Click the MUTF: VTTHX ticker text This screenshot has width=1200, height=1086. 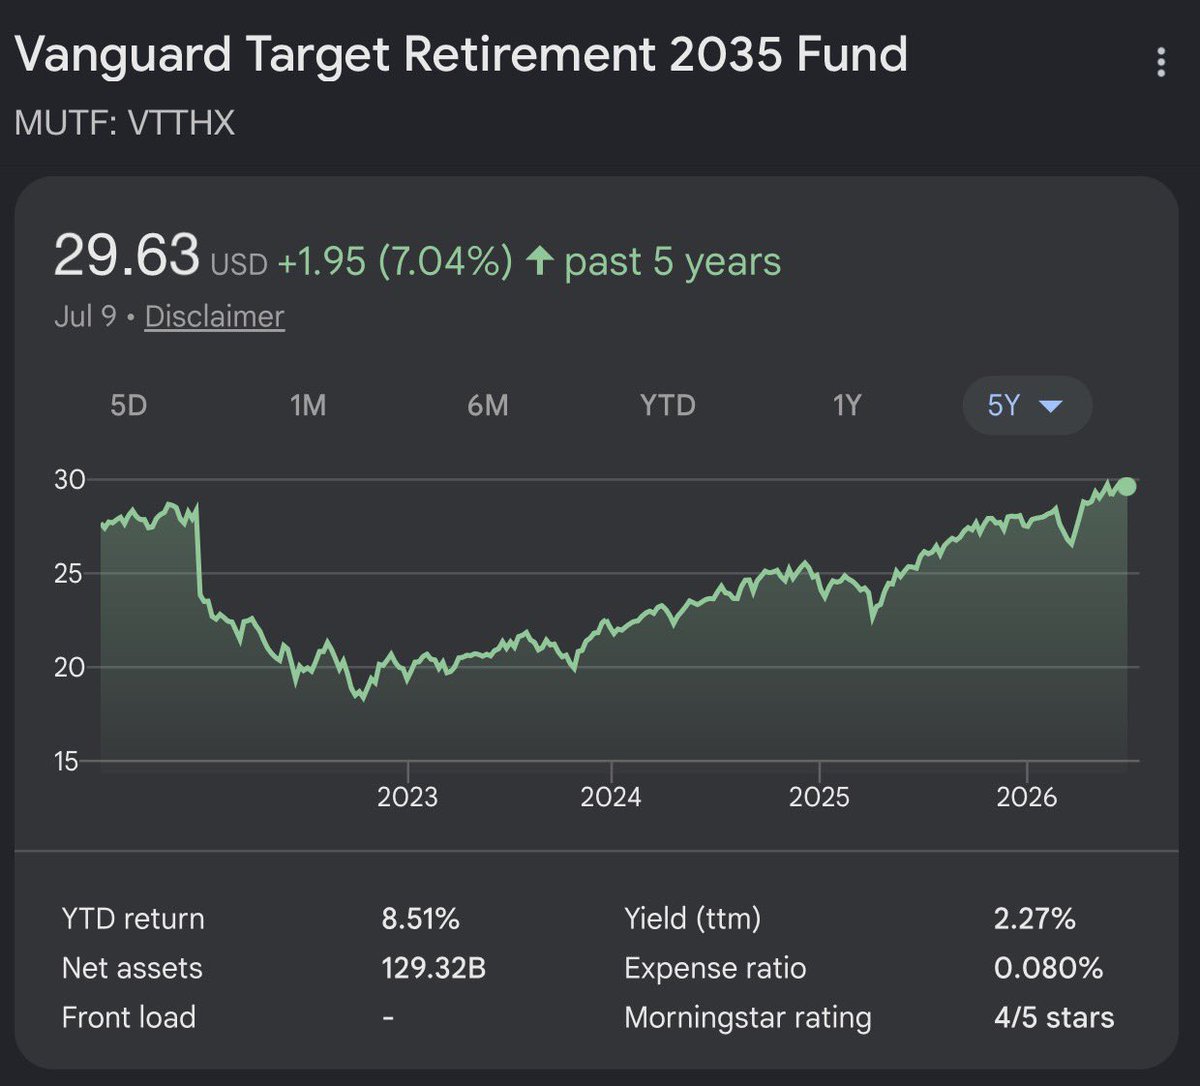coord(125,123)
